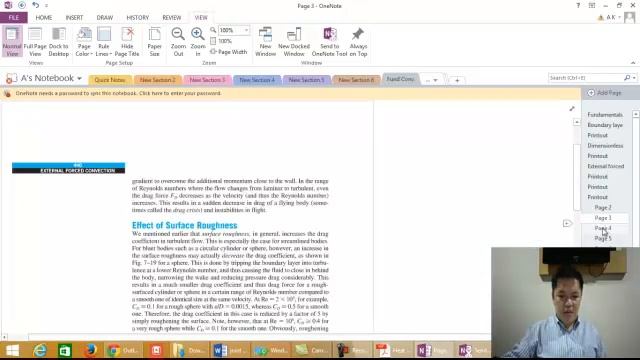Open a New Window
Screen dimensions: 640x360
coord(265,42)
